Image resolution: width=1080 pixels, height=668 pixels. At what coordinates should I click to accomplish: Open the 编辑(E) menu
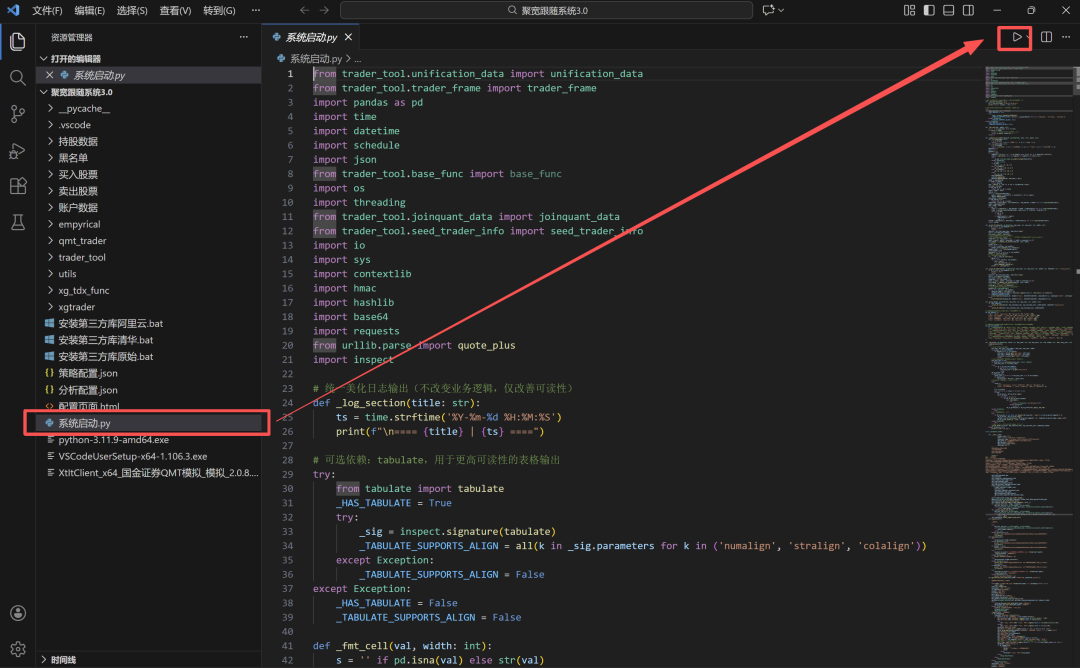(90, 10)
